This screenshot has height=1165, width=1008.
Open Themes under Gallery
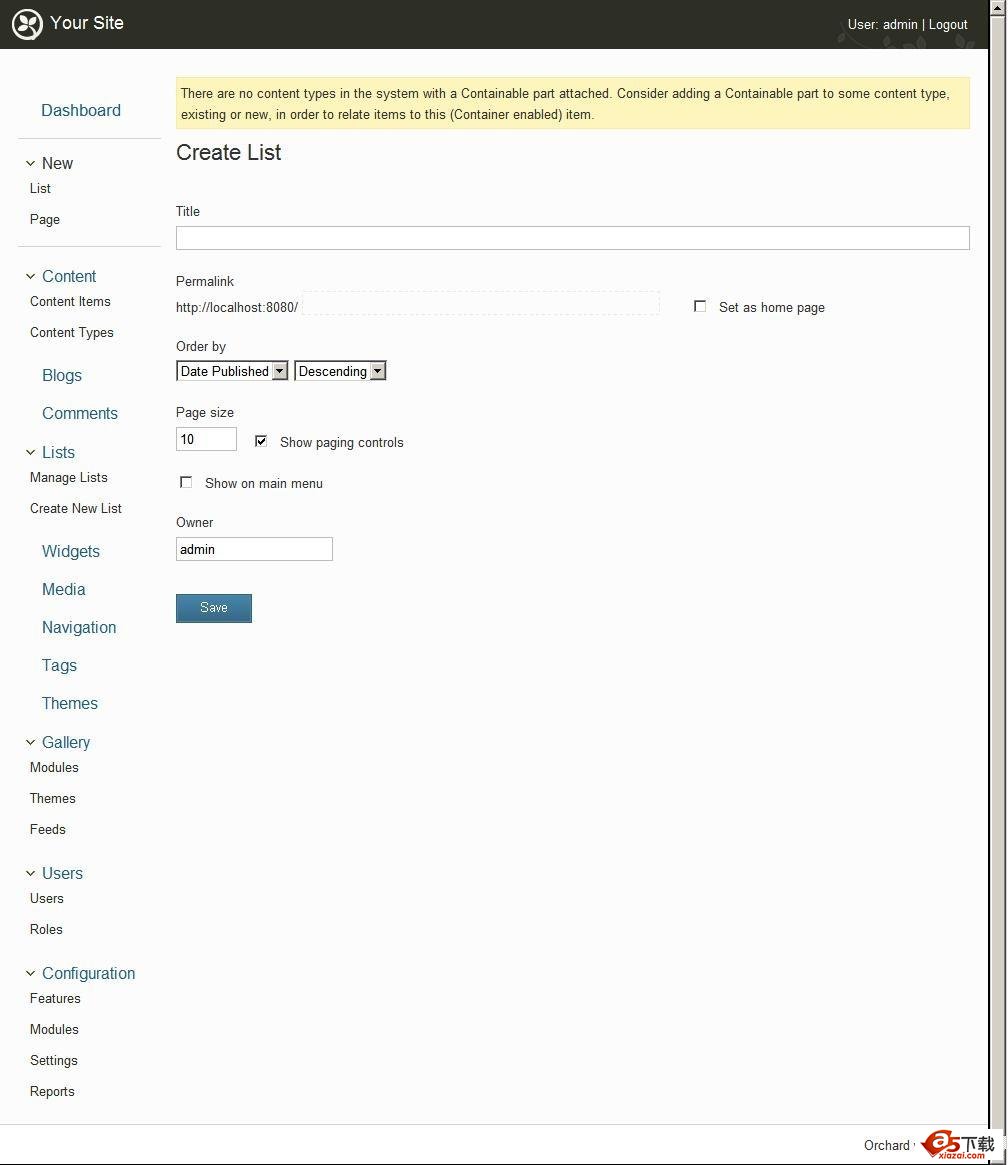(52, 799)
